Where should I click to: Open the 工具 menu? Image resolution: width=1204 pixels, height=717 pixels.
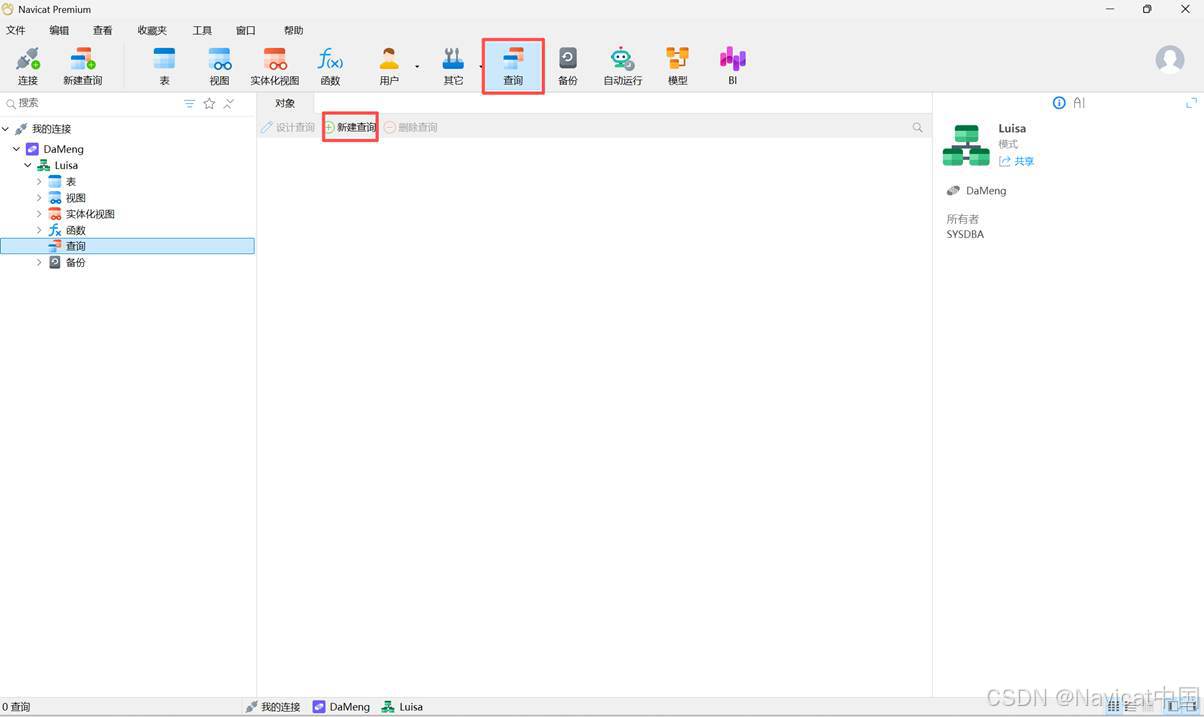point(202,31)
